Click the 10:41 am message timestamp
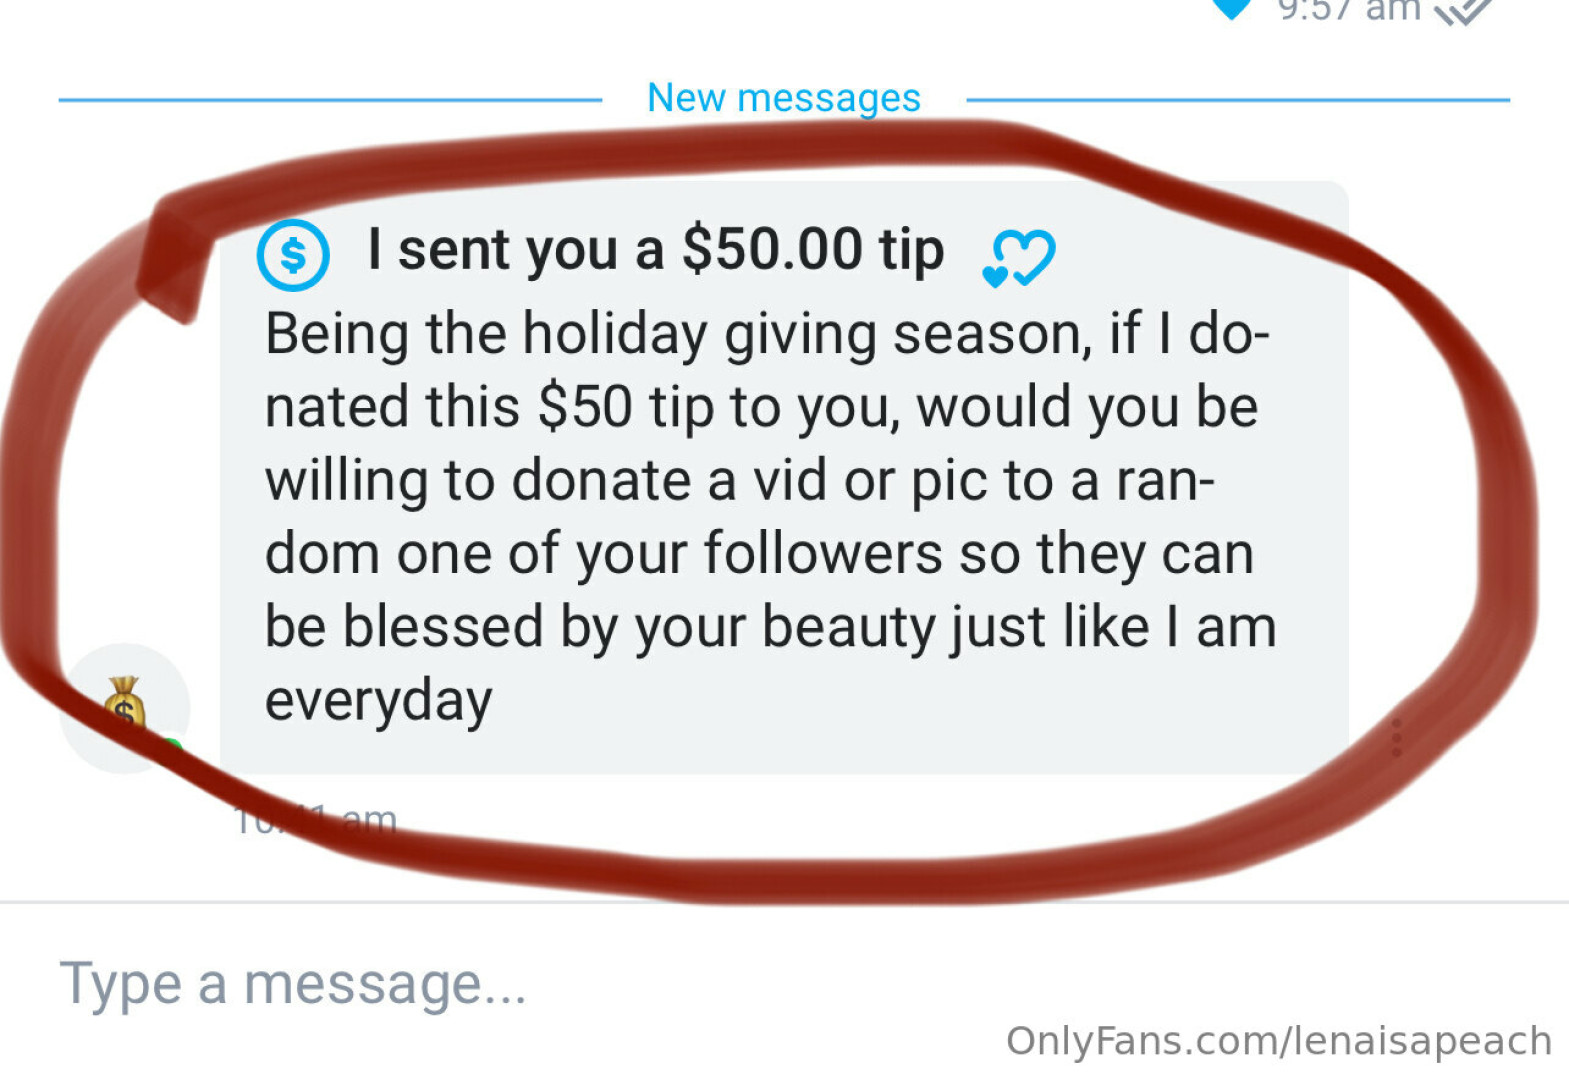Image resolution: width=1569 pixels, height=1080 pixels. pos(316,821)
